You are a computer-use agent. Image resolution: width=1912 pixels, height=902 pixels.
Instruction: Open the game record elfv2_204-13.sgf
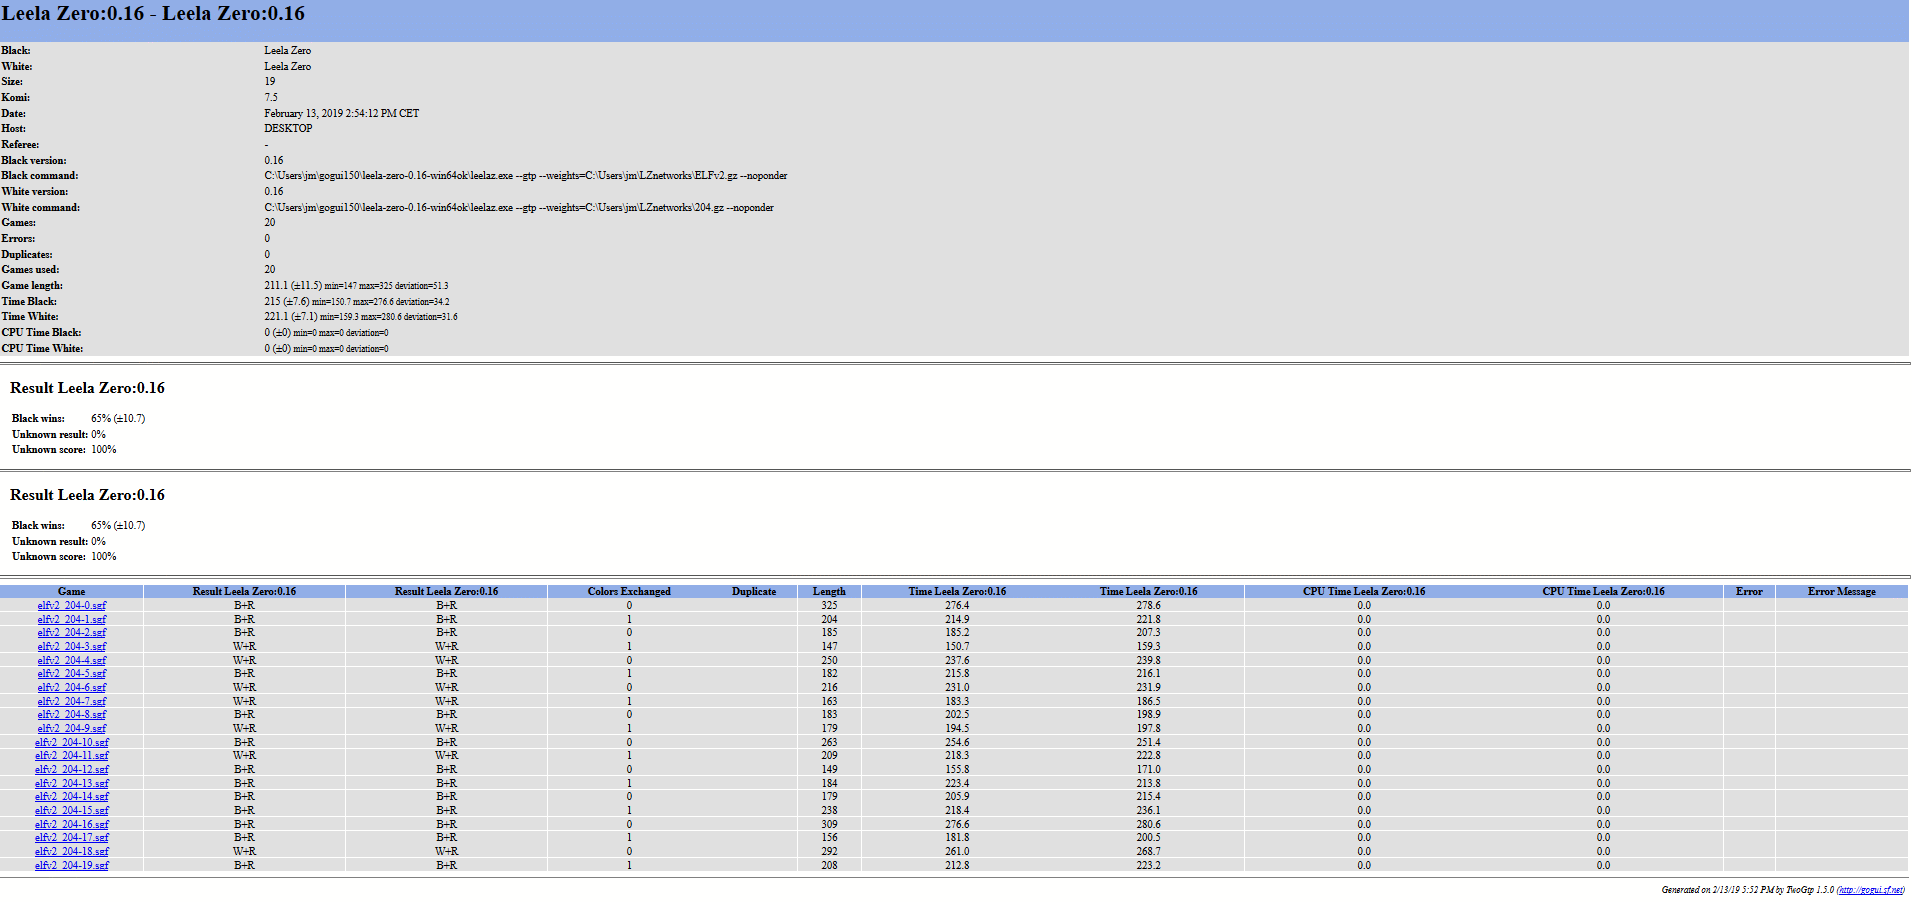coord(71,783)
